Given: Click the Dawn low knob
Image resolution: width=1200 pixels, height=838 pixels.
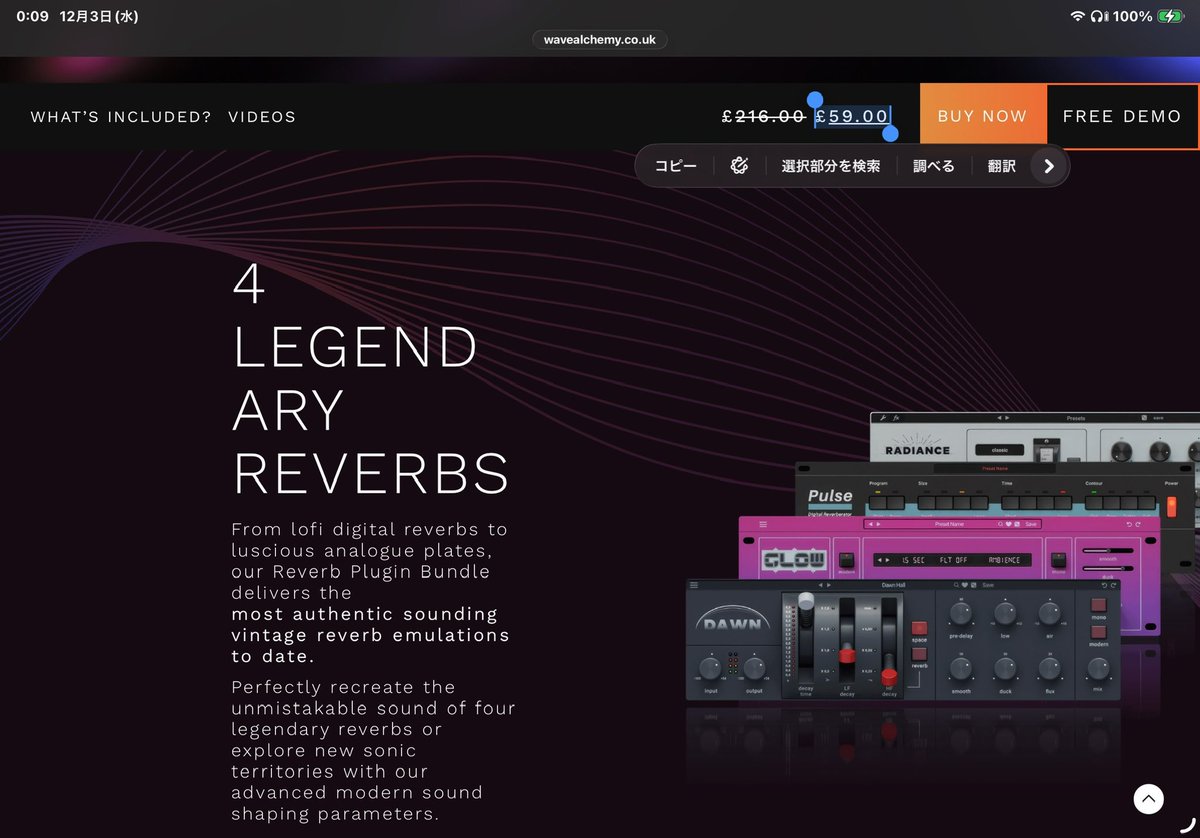Looking at the screenshot, I should (1005, 613).
